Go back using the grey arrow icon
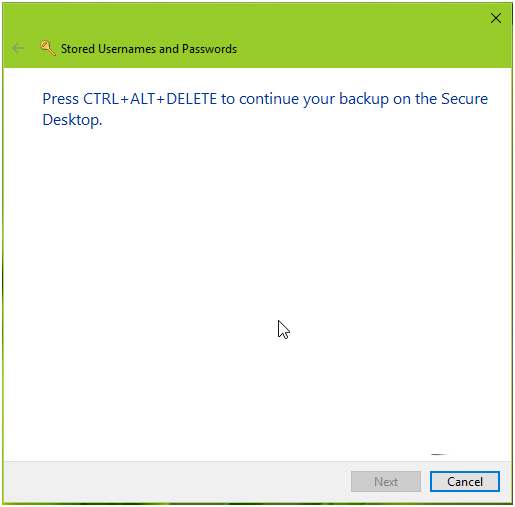The image size is (515, 507). 18,48
